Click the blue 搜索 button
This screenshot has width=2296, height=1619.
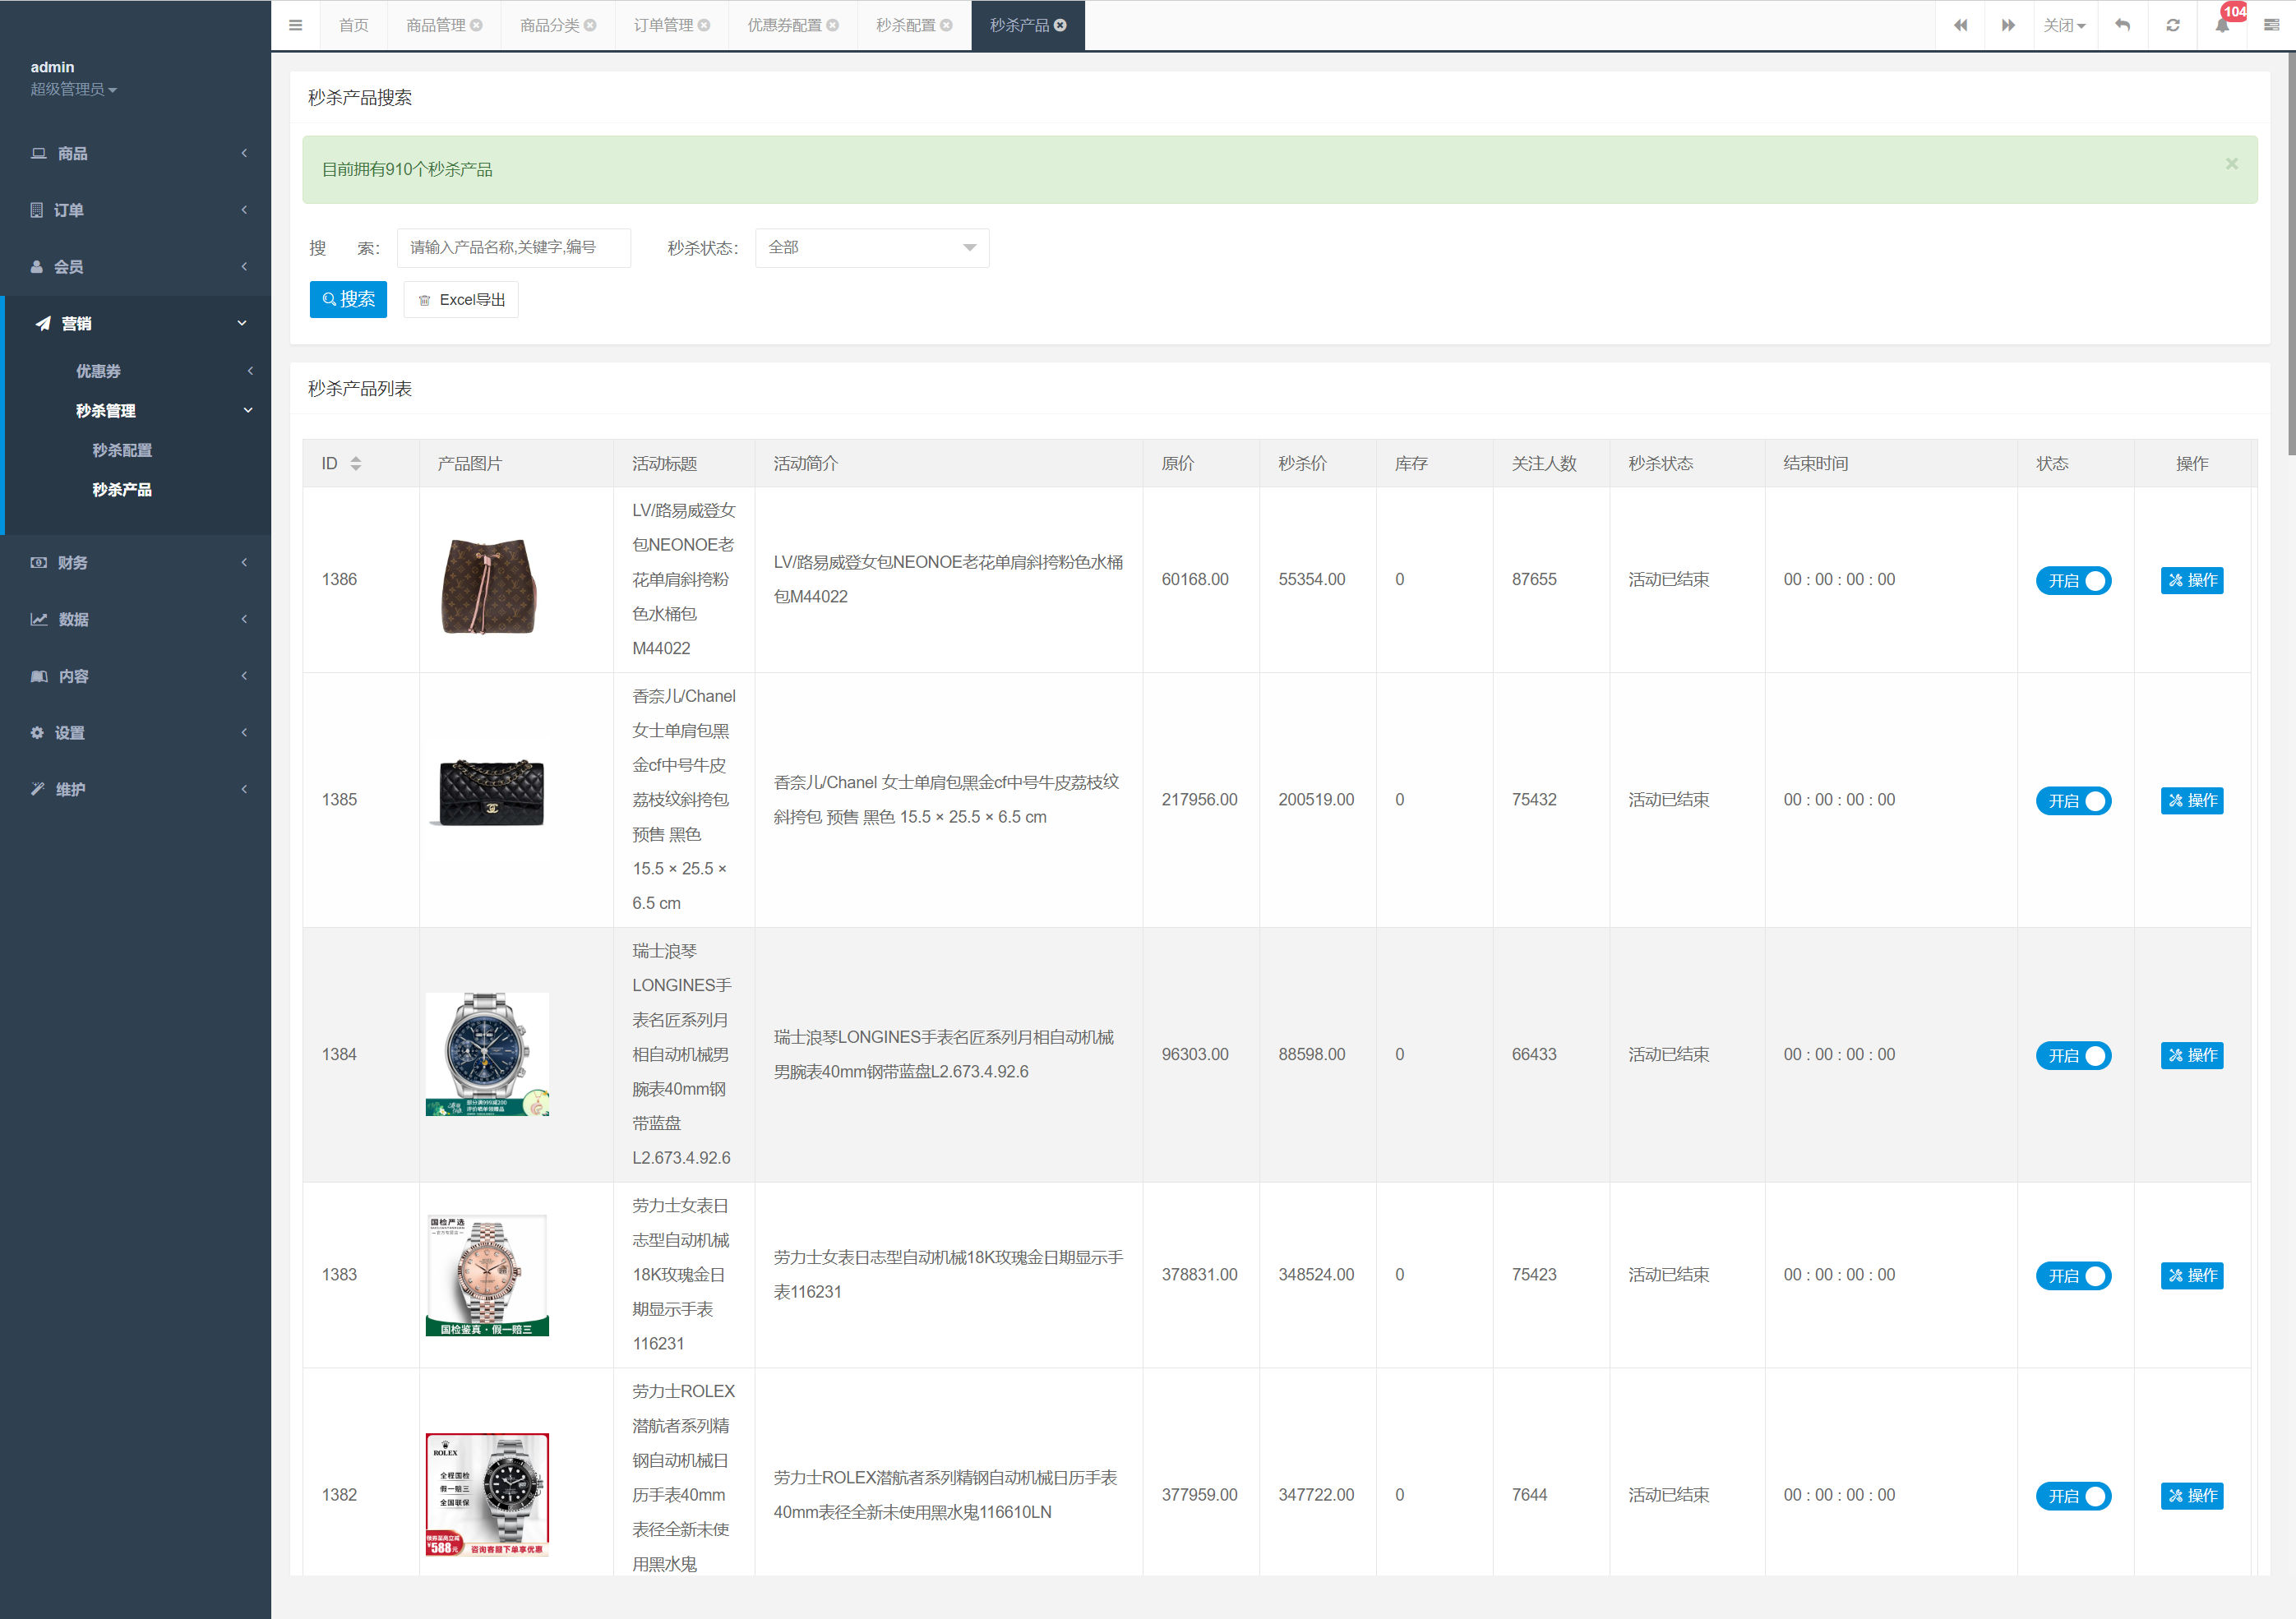point(348,299)
